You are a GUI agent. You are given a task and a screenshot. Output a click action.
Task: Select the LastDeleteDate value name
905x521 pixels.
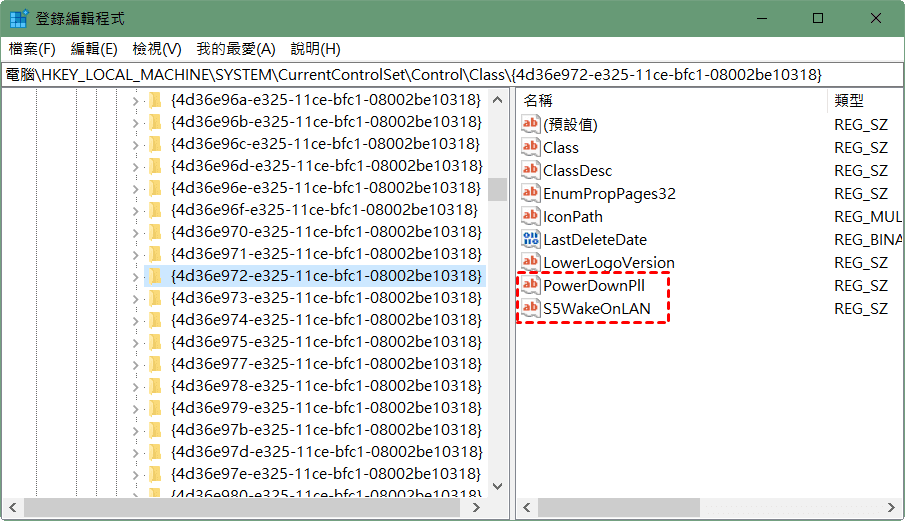pos(595,239)
